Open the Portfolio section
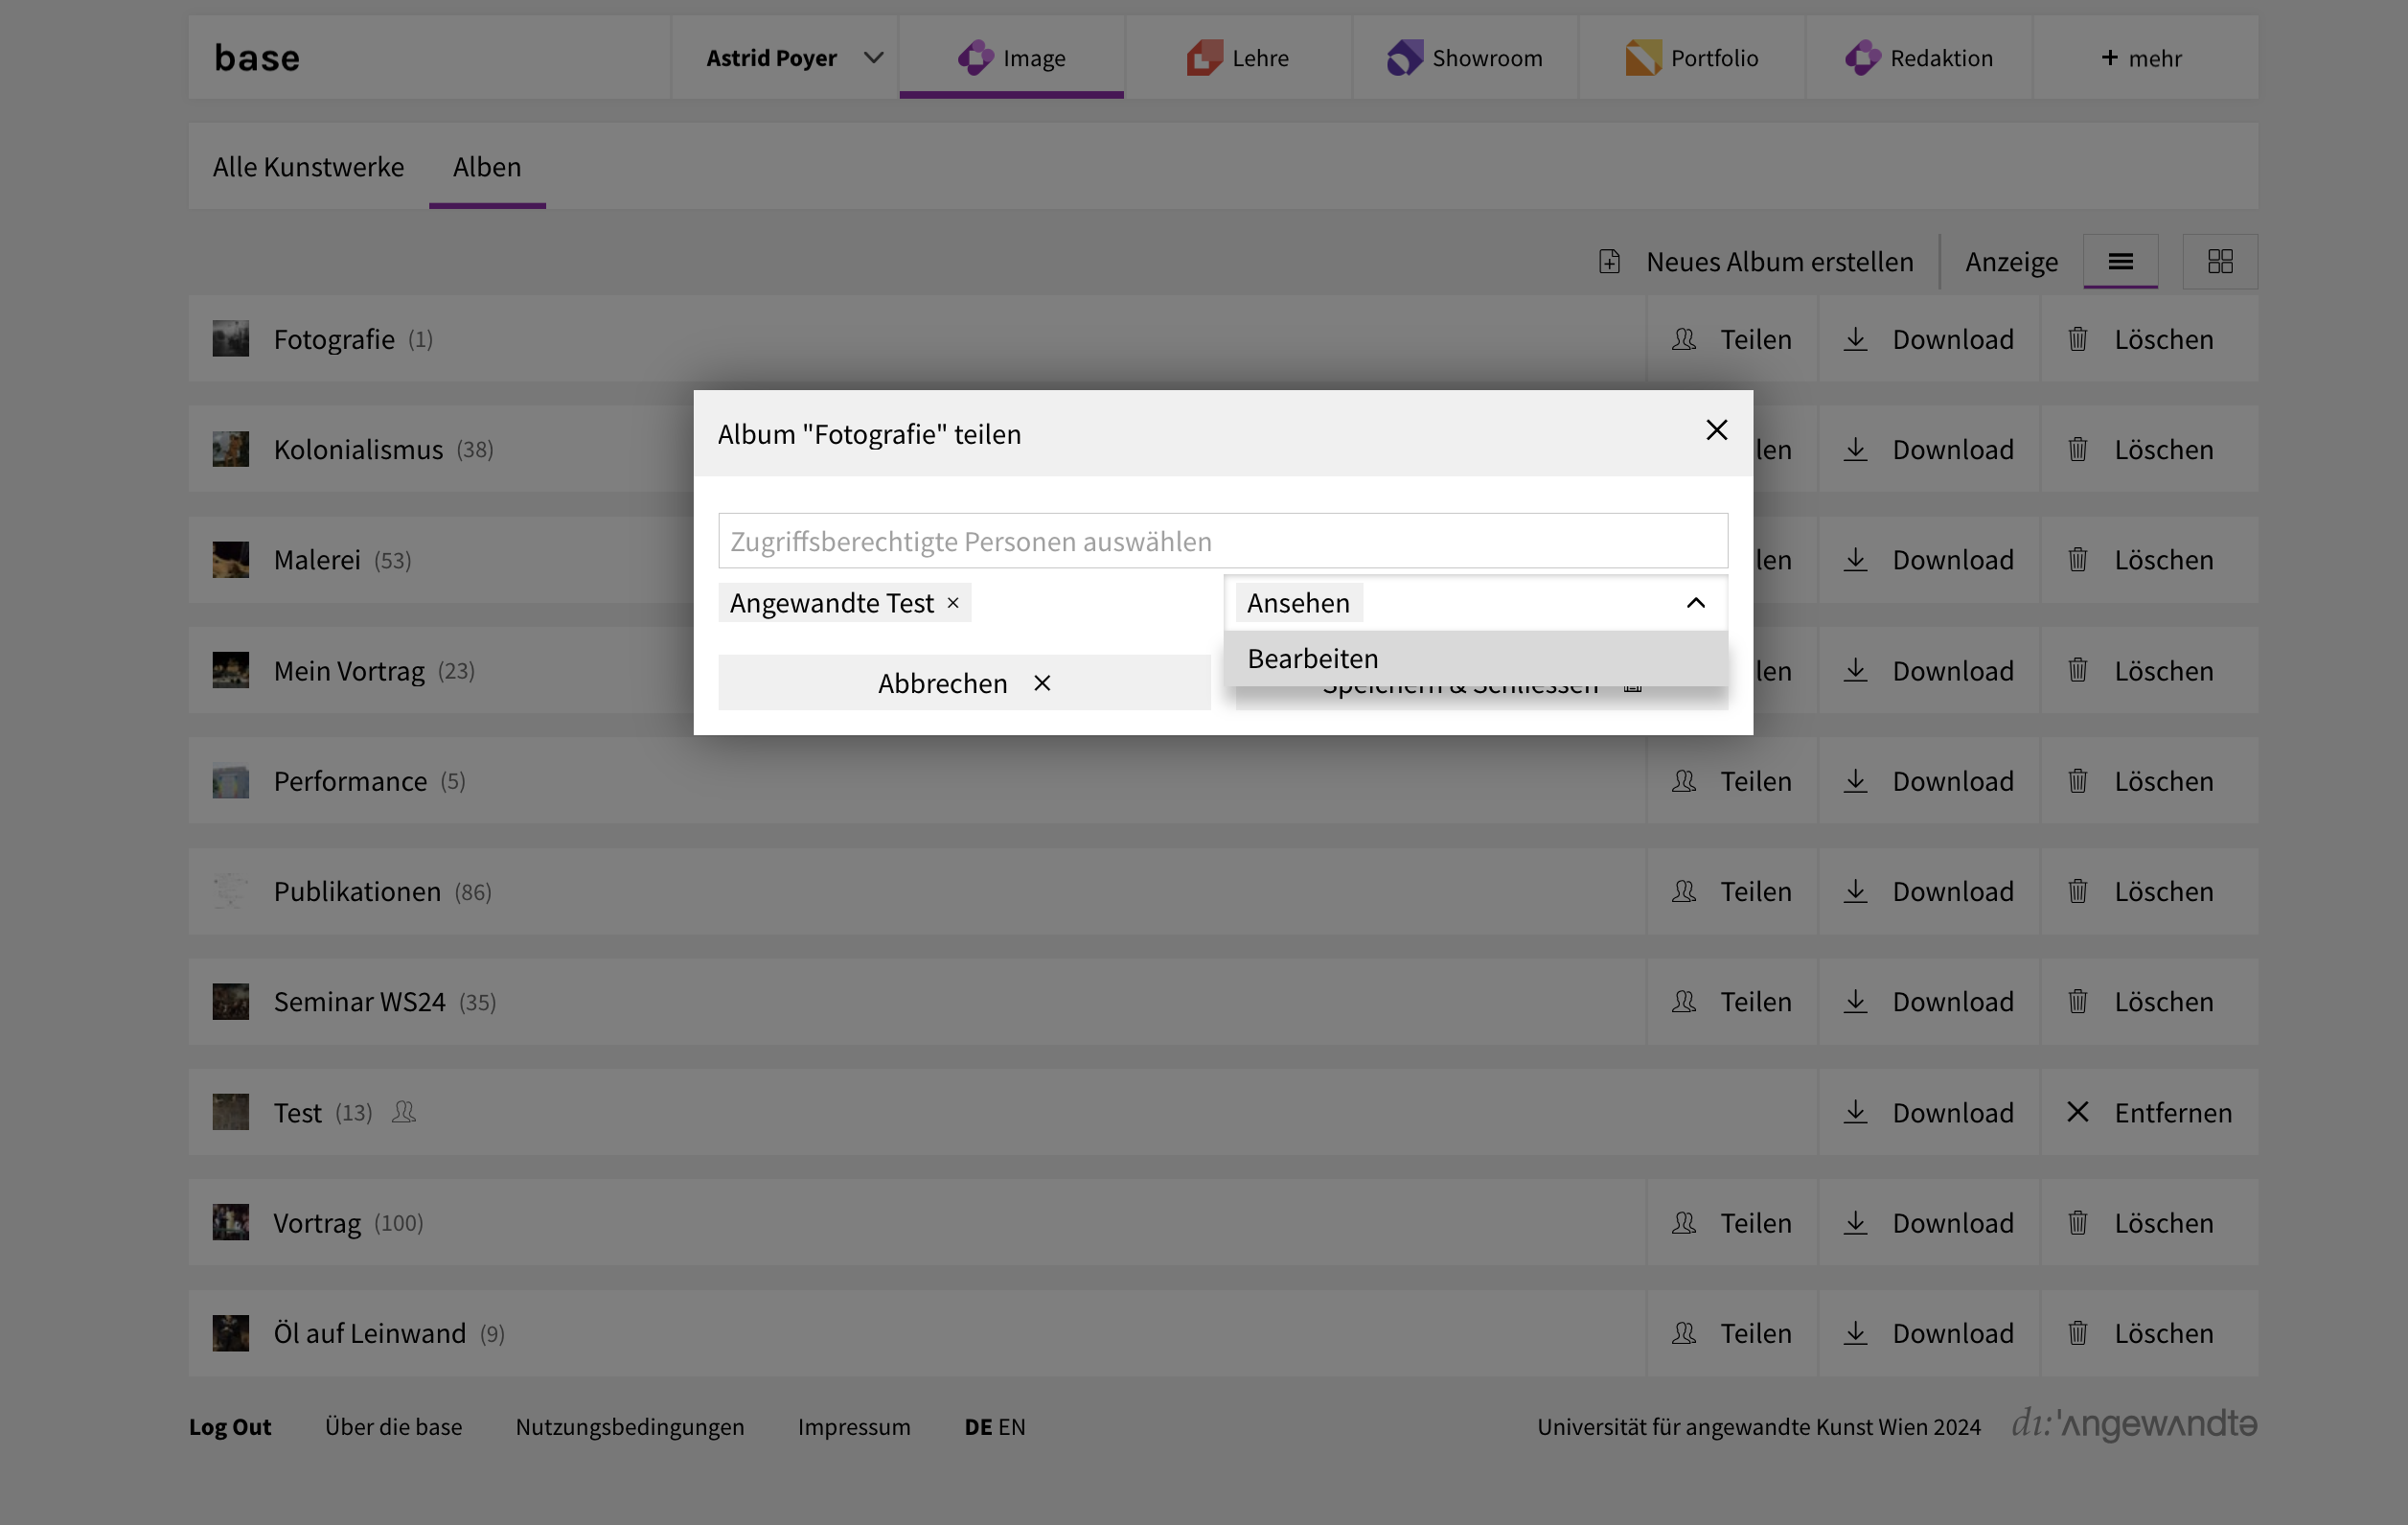Viewport: 2408px width, 1525px height. pyautogui.click(x=1692, y=58)
